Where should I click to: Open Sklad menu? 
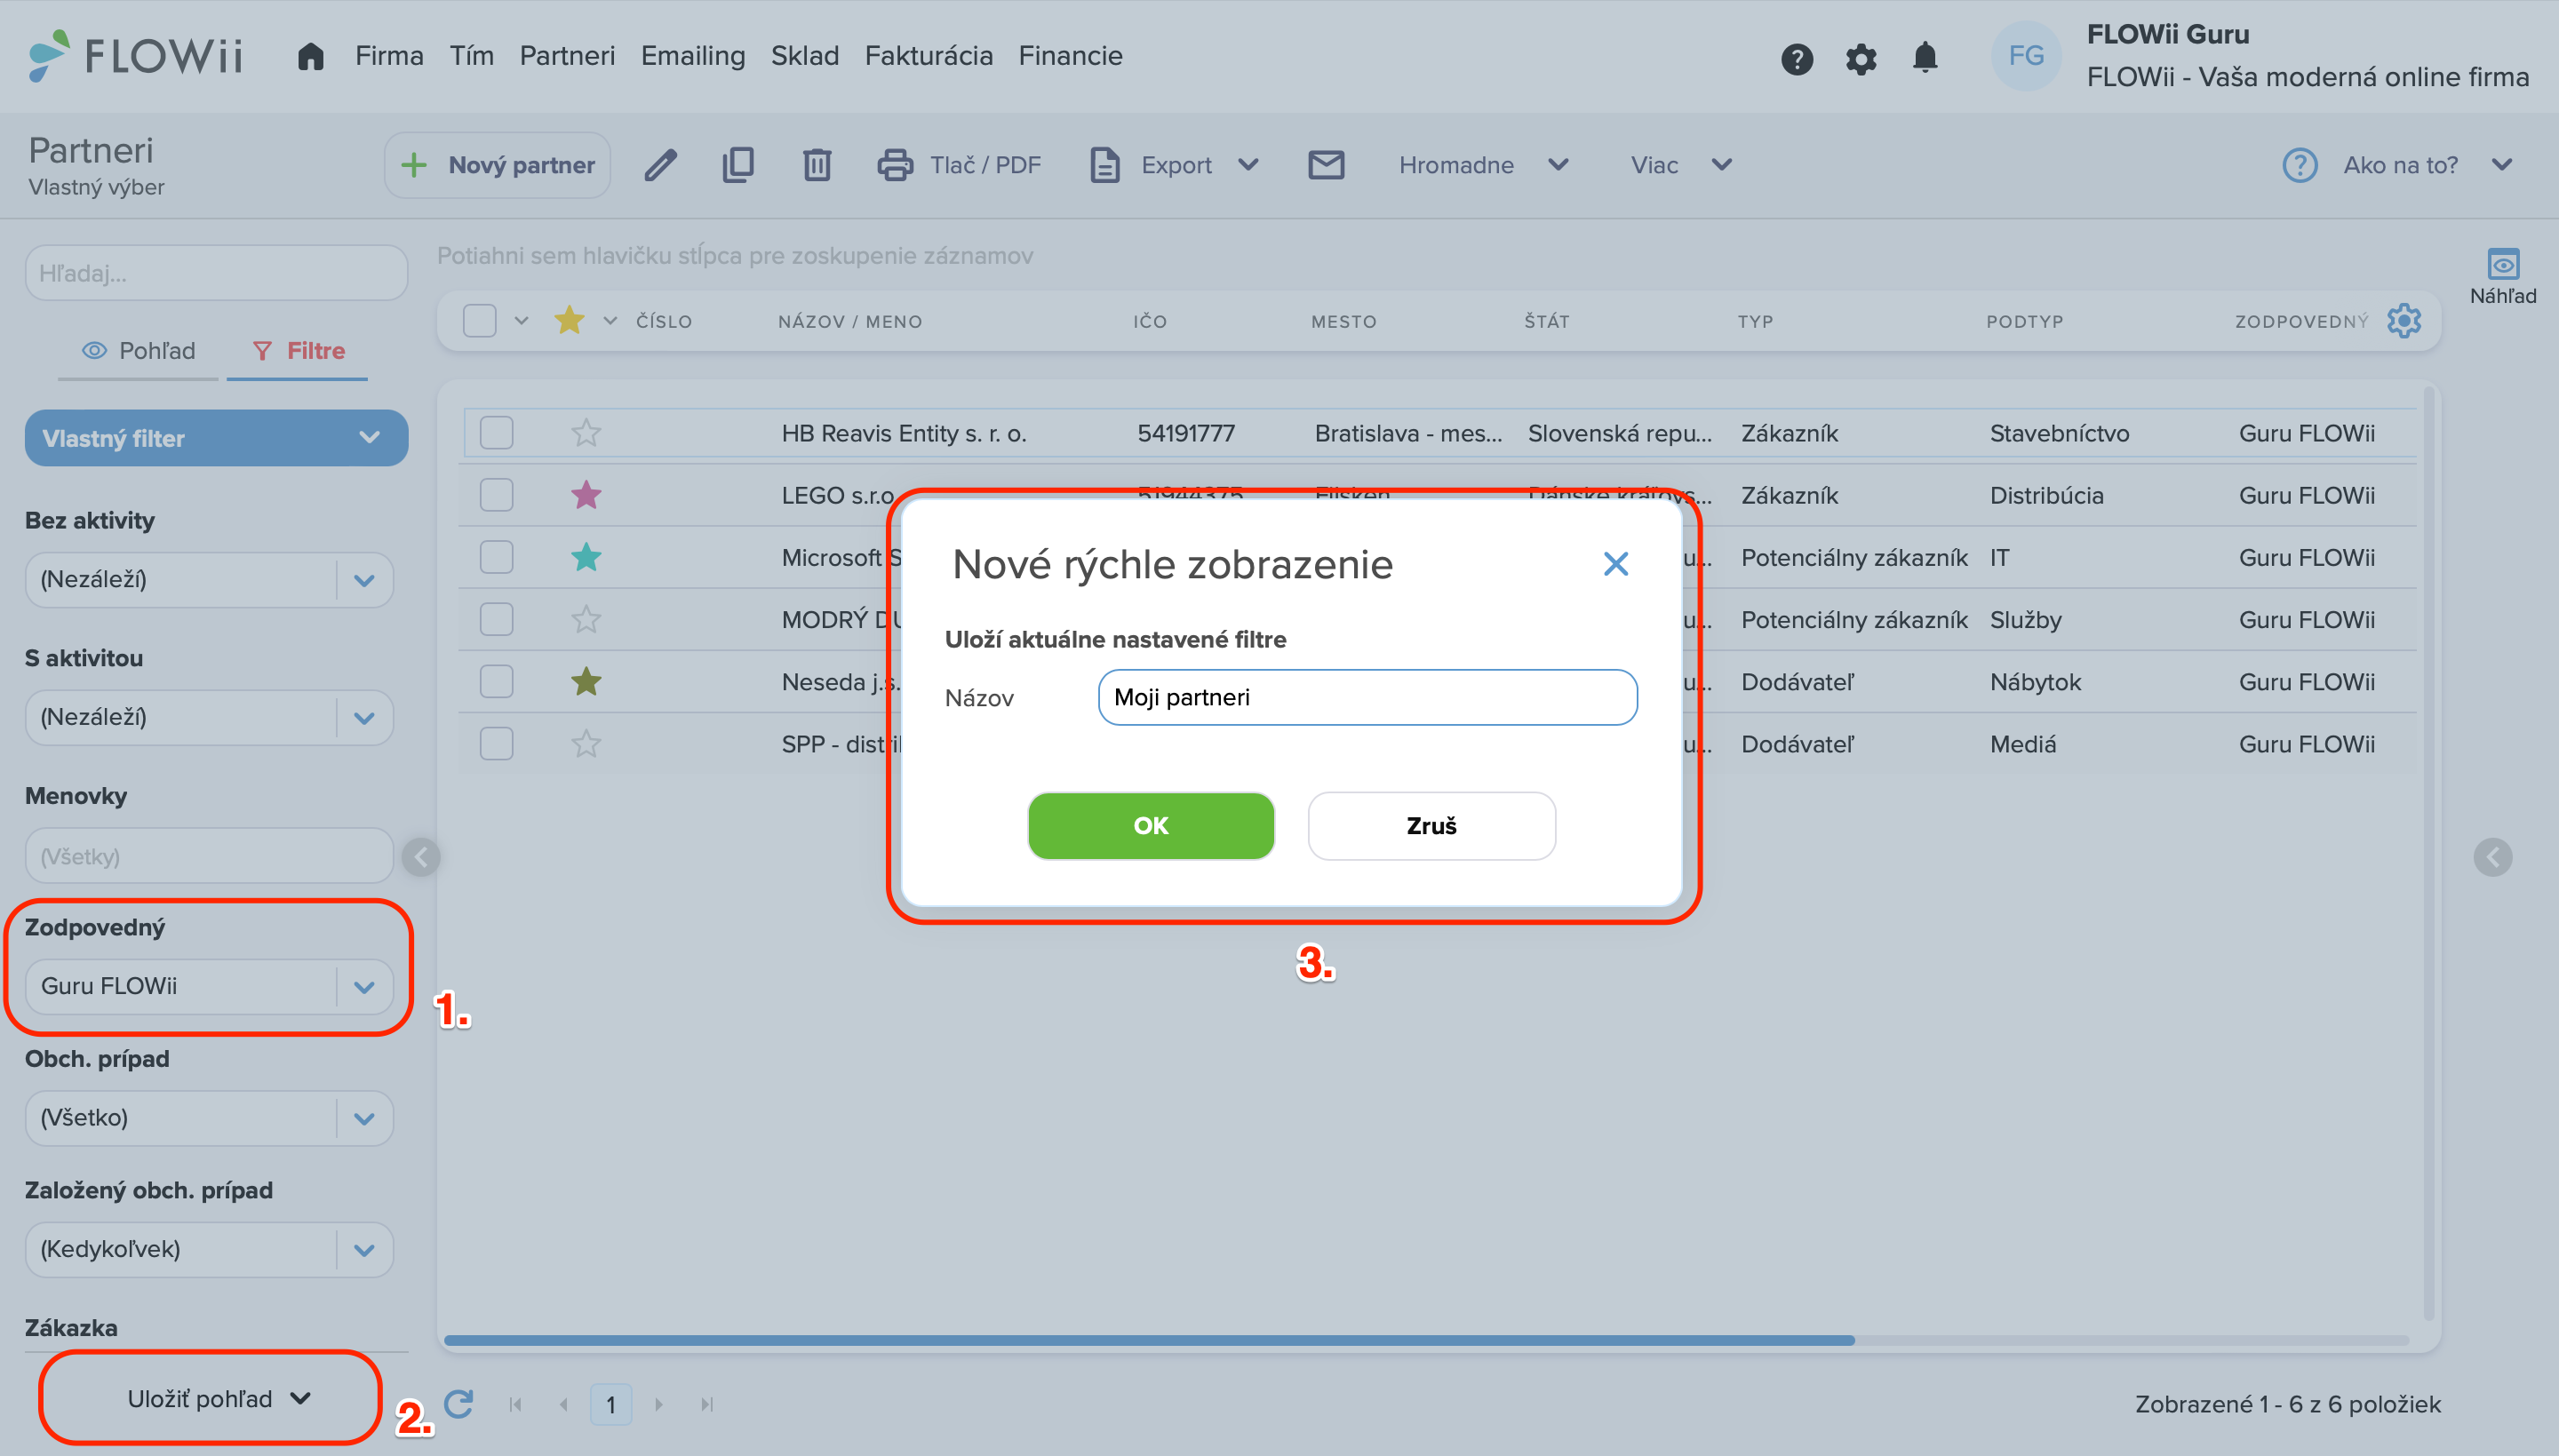[x=804, y=56]
